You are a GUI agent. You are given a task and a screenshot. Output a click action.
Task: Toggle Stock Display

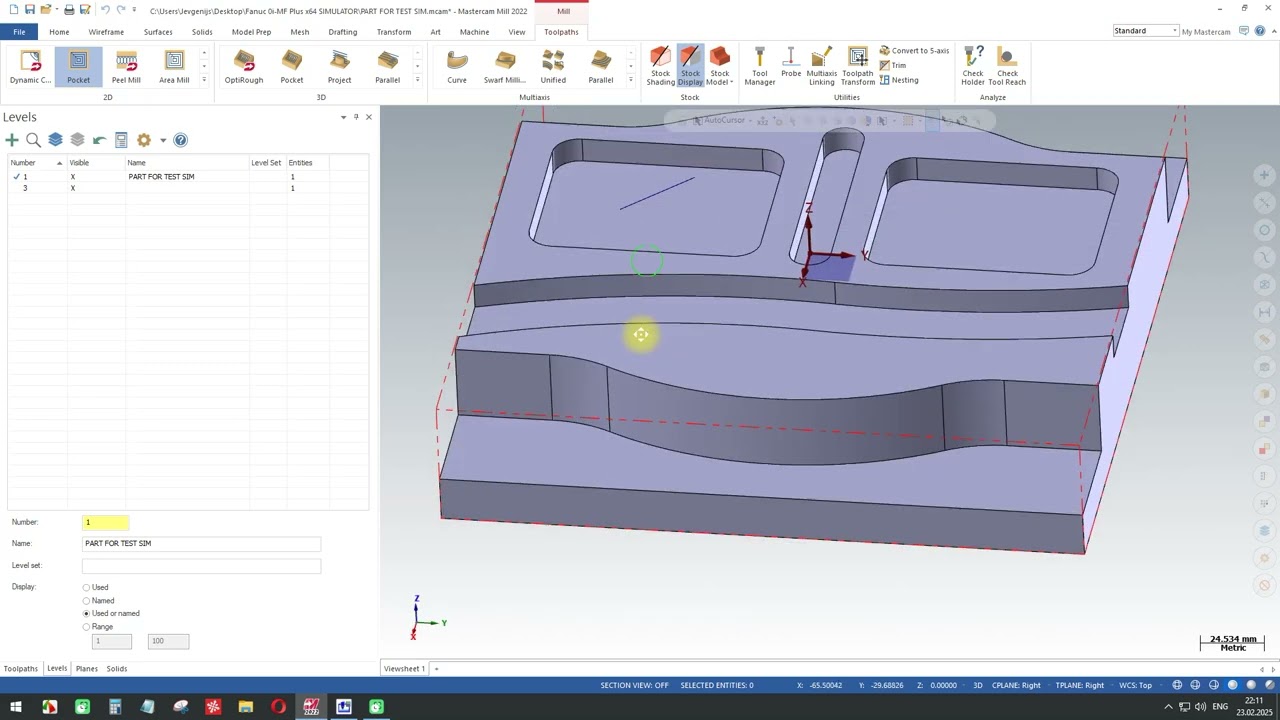coord(690,66)
